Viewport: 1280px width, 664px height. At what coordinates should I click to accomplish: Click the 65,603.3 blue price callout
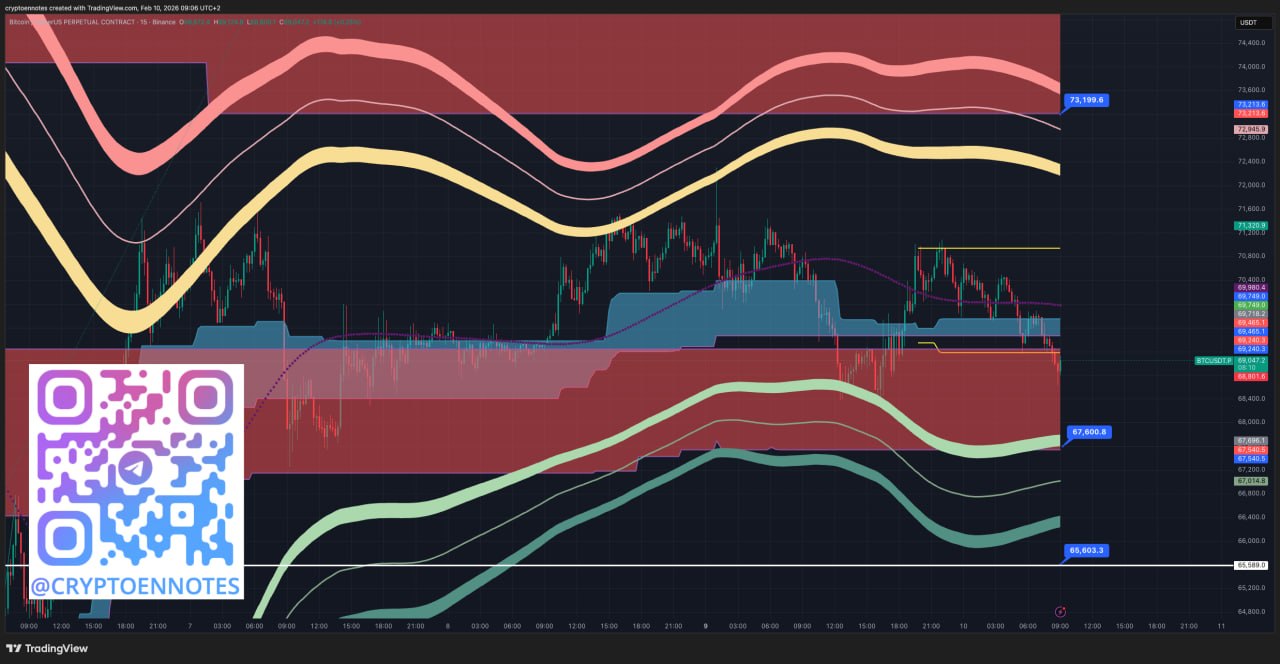click(x=1089, y=550)
